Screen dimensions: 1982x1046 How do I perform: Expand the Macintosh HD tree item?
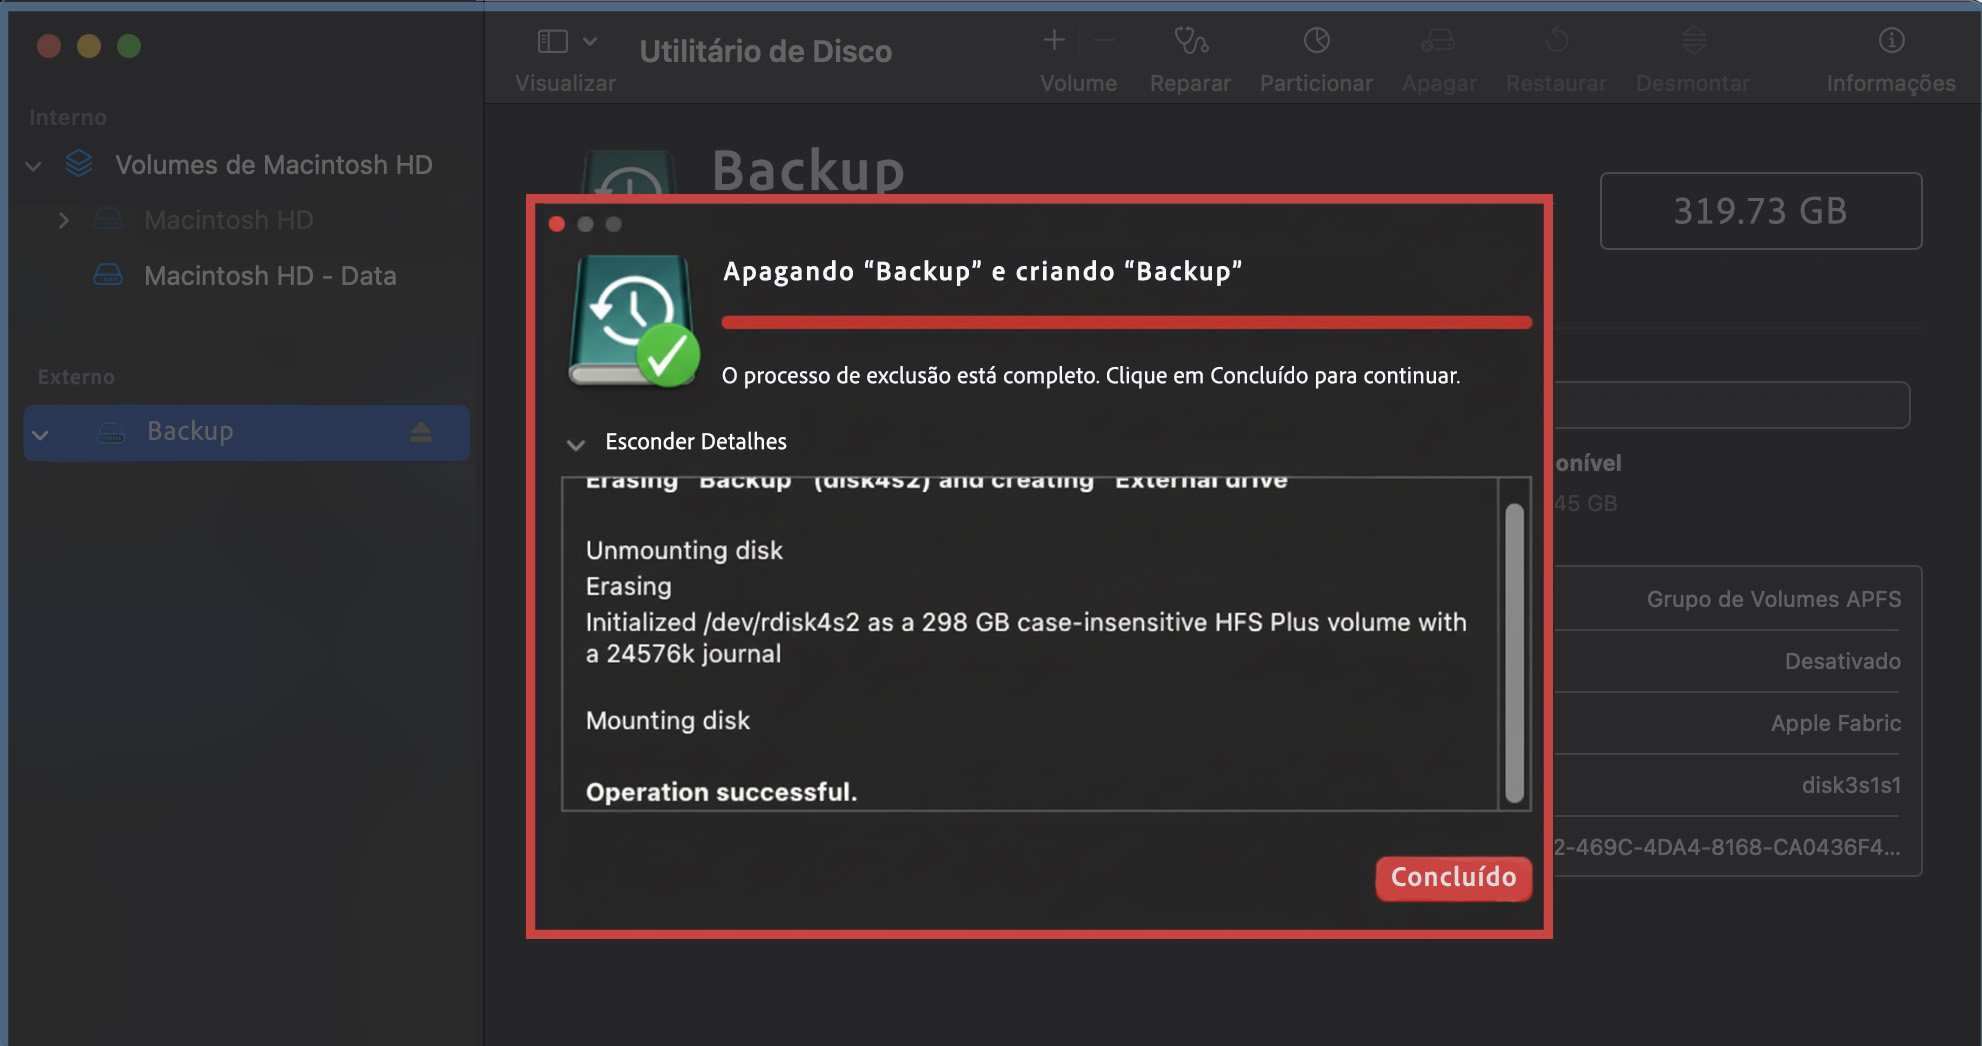[x=64, y=220]
